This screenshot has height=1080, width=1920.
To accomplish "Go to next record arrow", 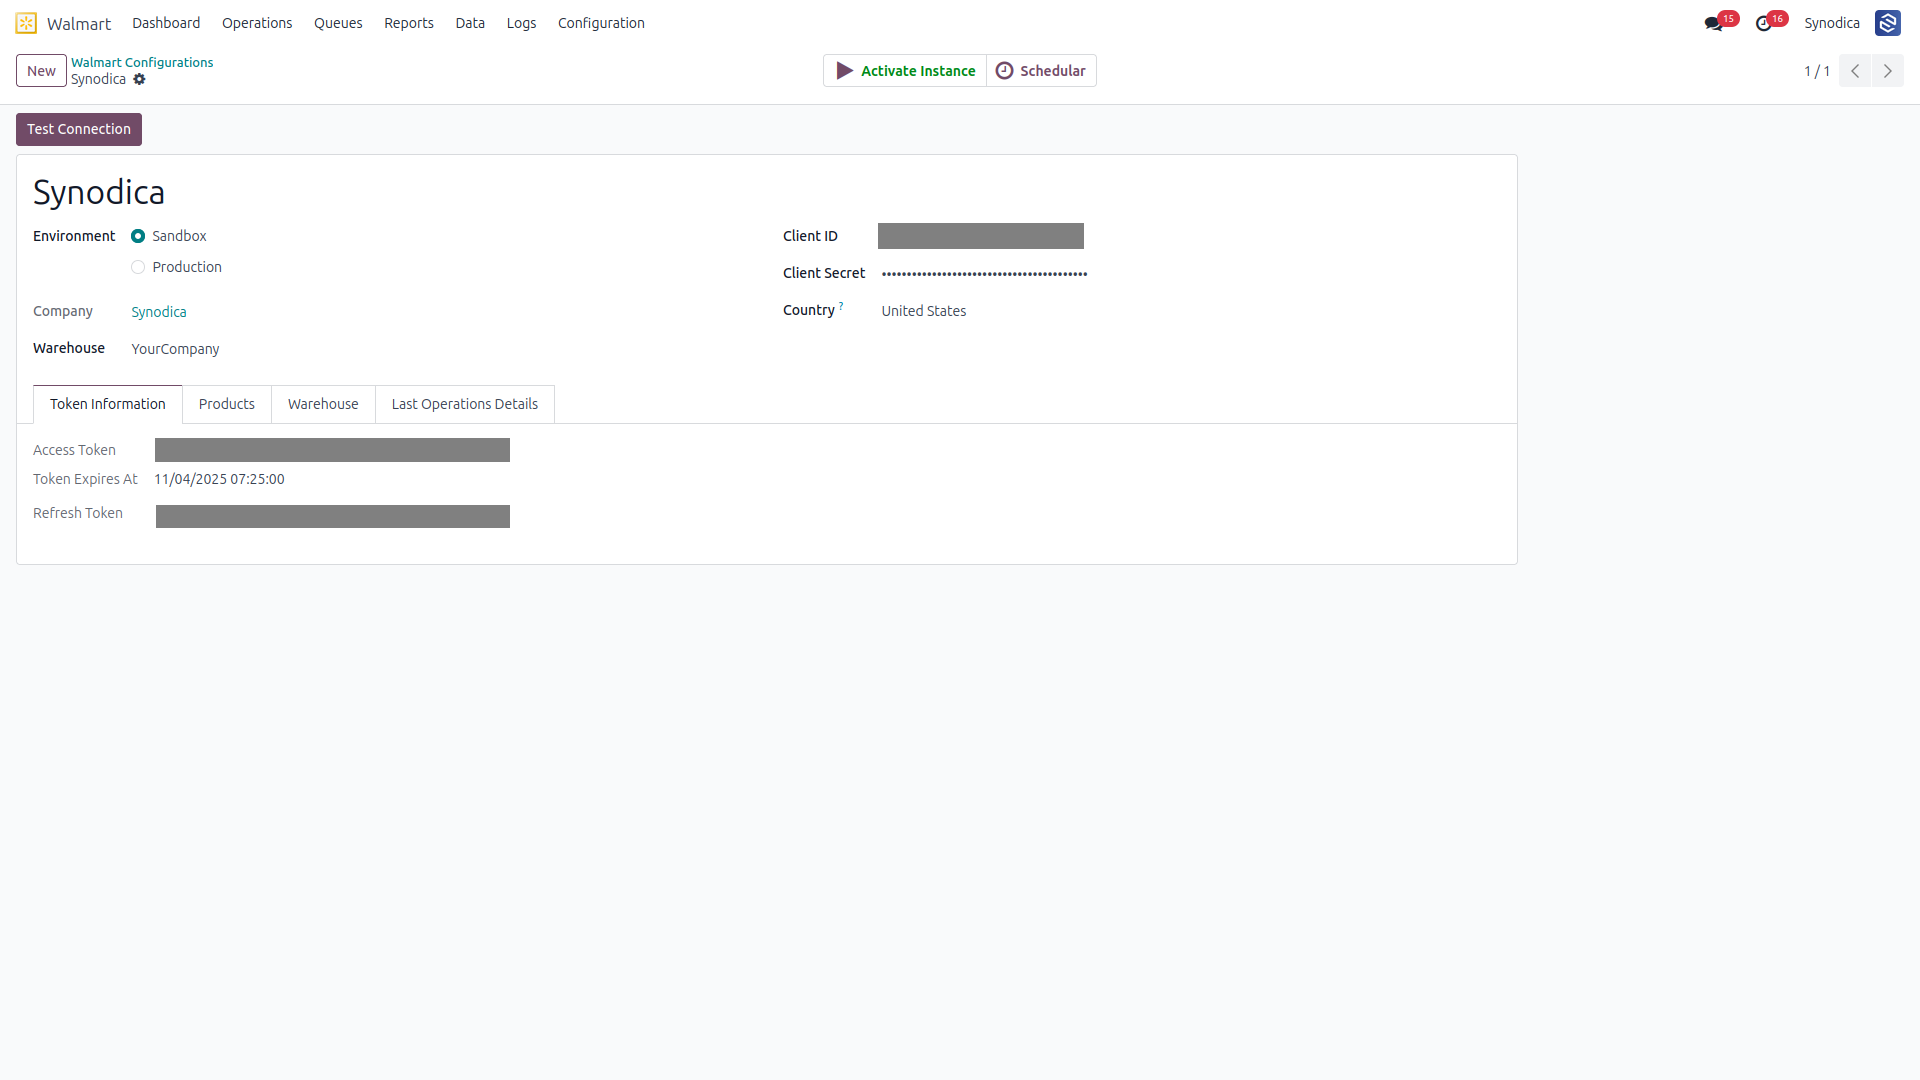I will tap(1887, 71).
